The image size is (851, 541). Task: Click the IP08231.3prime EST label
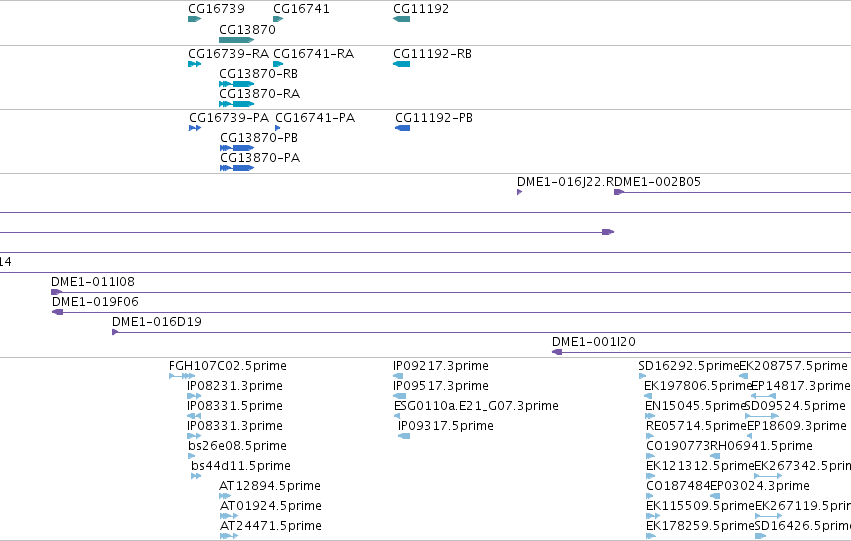[x=235, y=386]
